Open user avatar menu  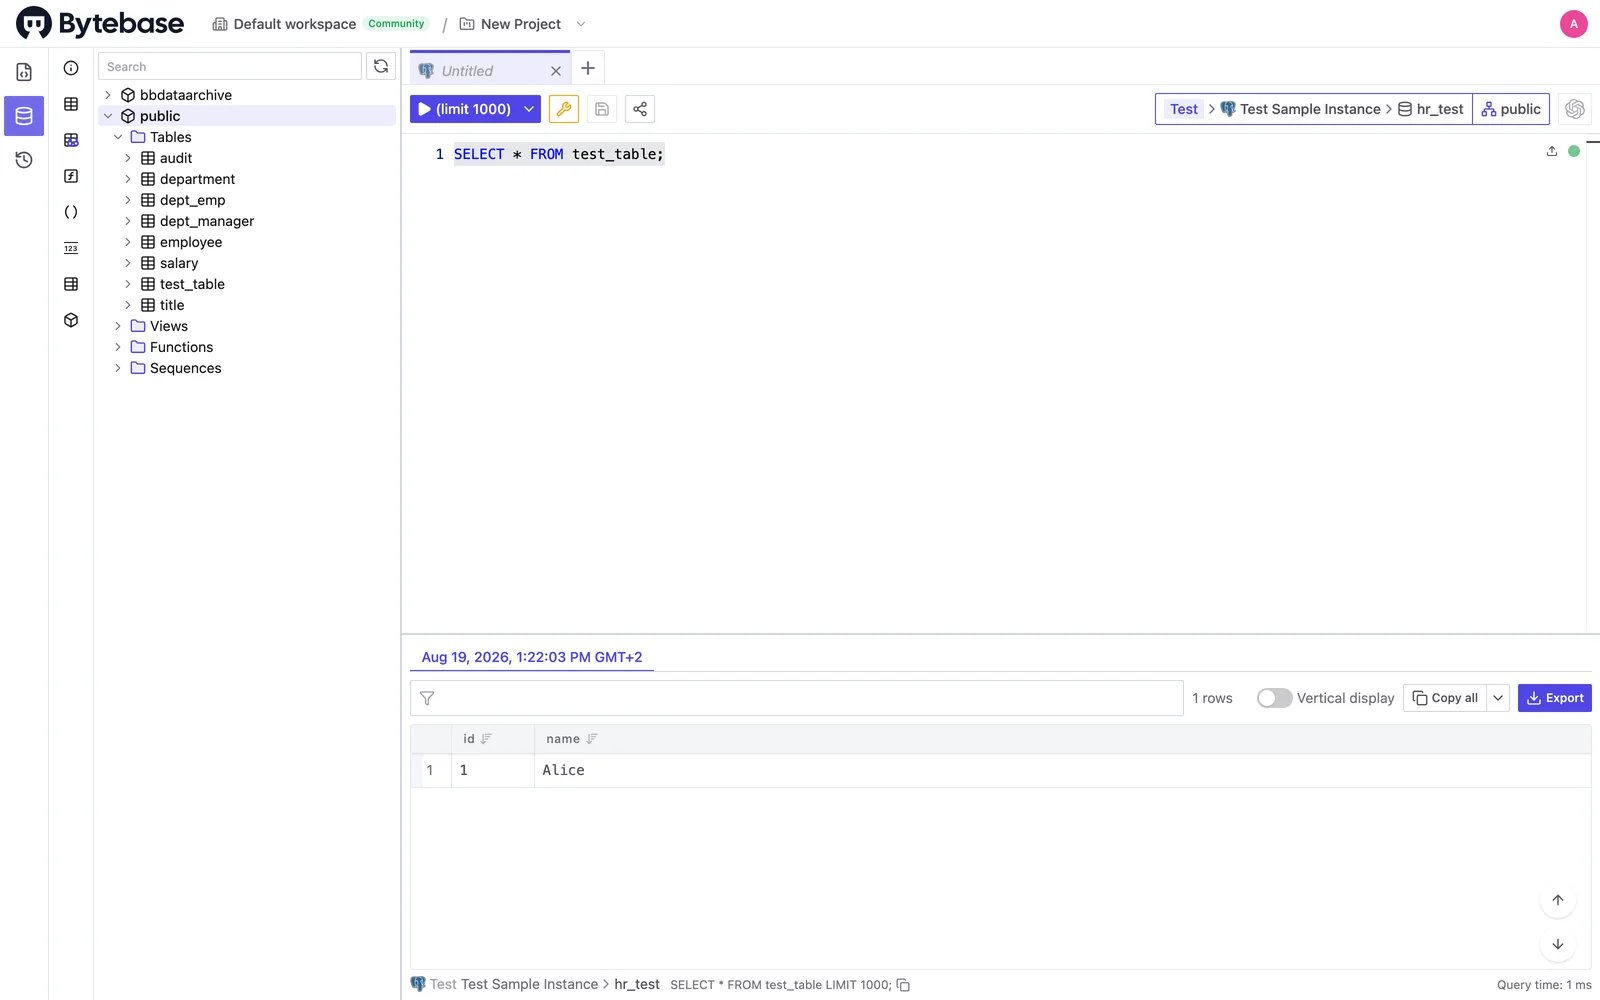click(x=1574, y=24)
